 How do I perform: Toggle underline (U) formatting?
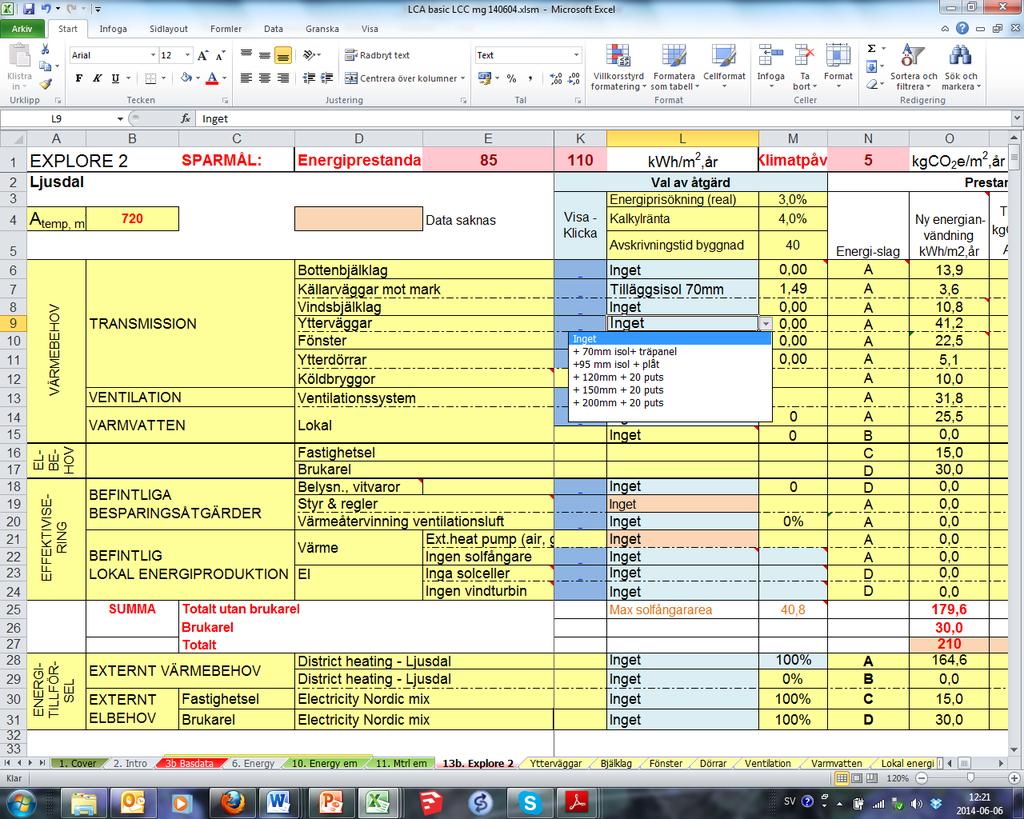[116, 78]
